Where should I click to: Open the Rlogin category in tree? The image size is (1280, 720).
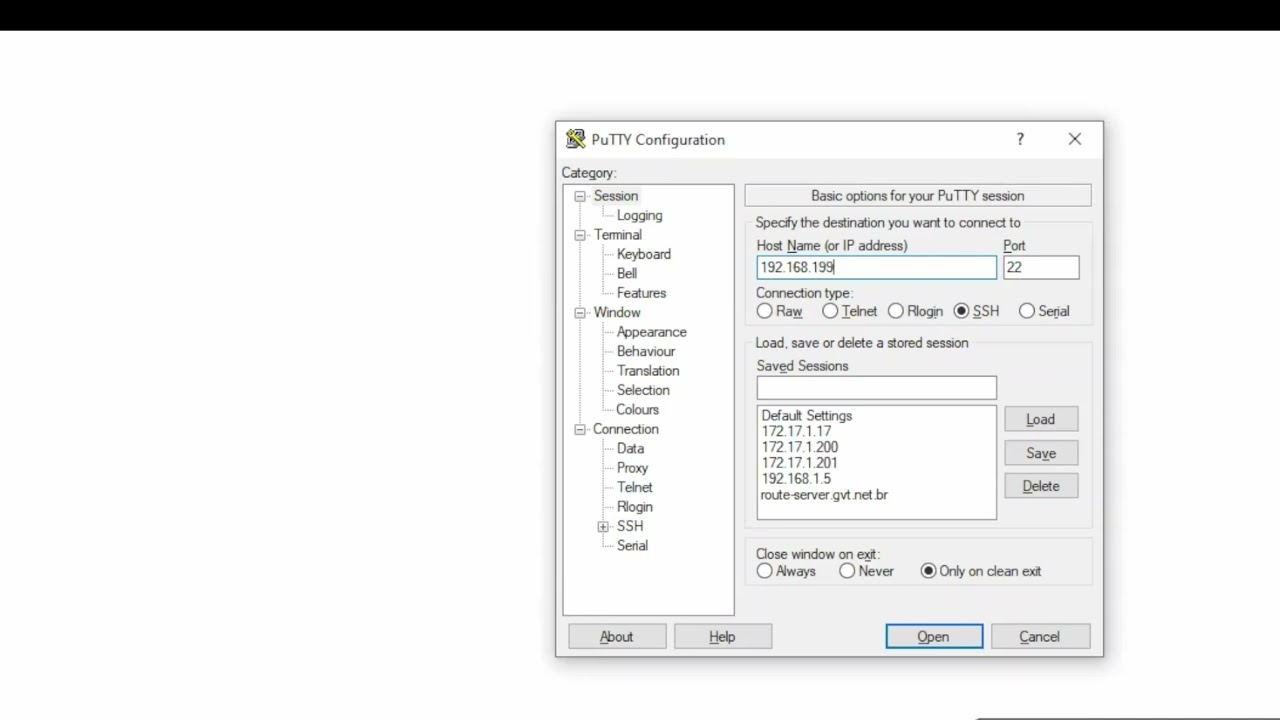point(634,507)
